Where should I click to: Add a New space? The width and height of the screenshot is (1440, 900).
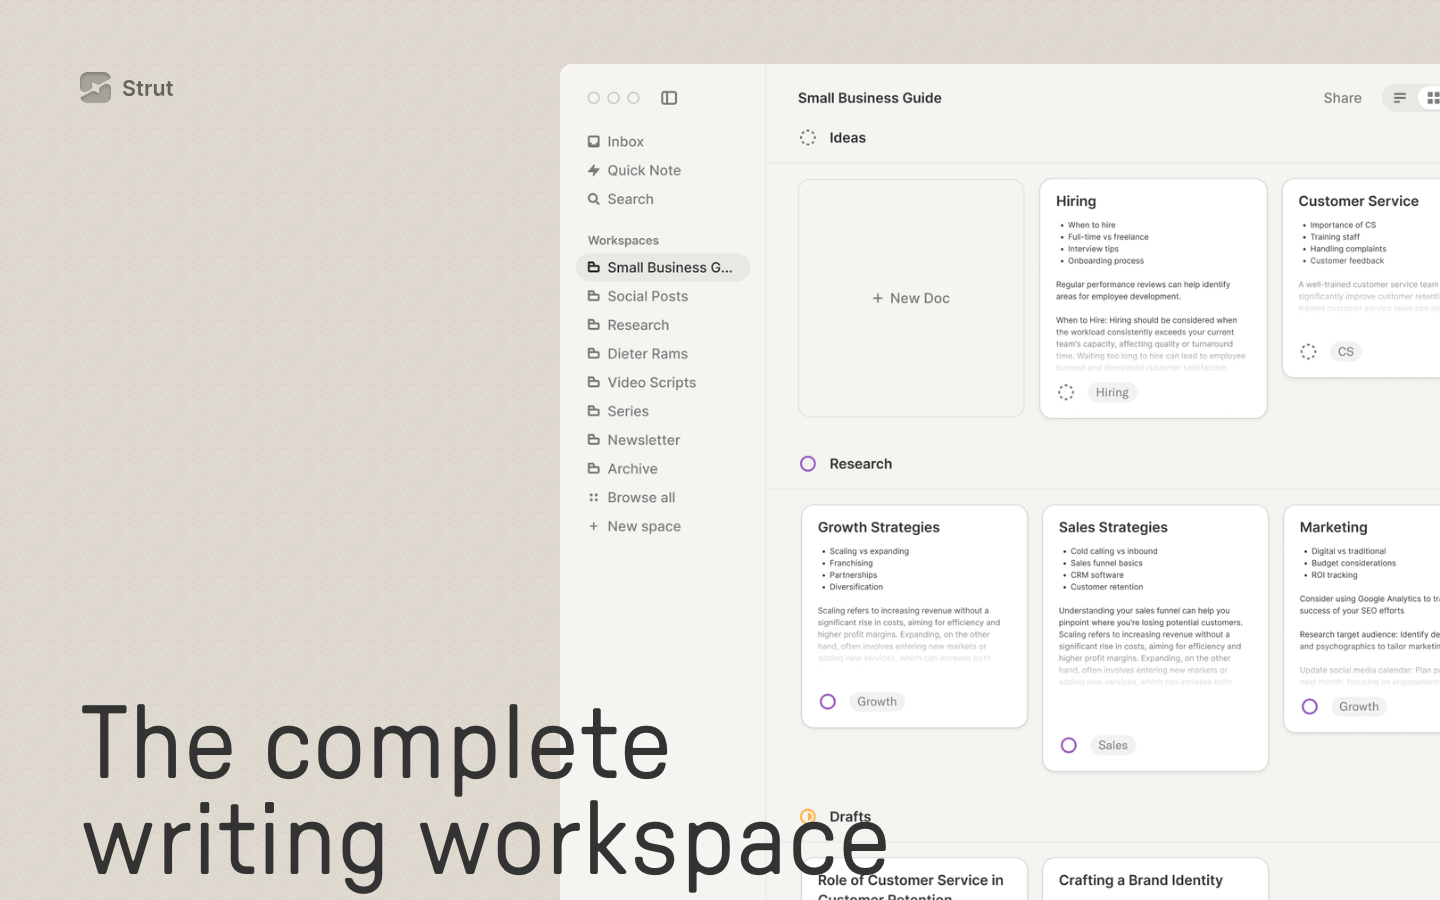pyautogui.click(x=643, y=526)
